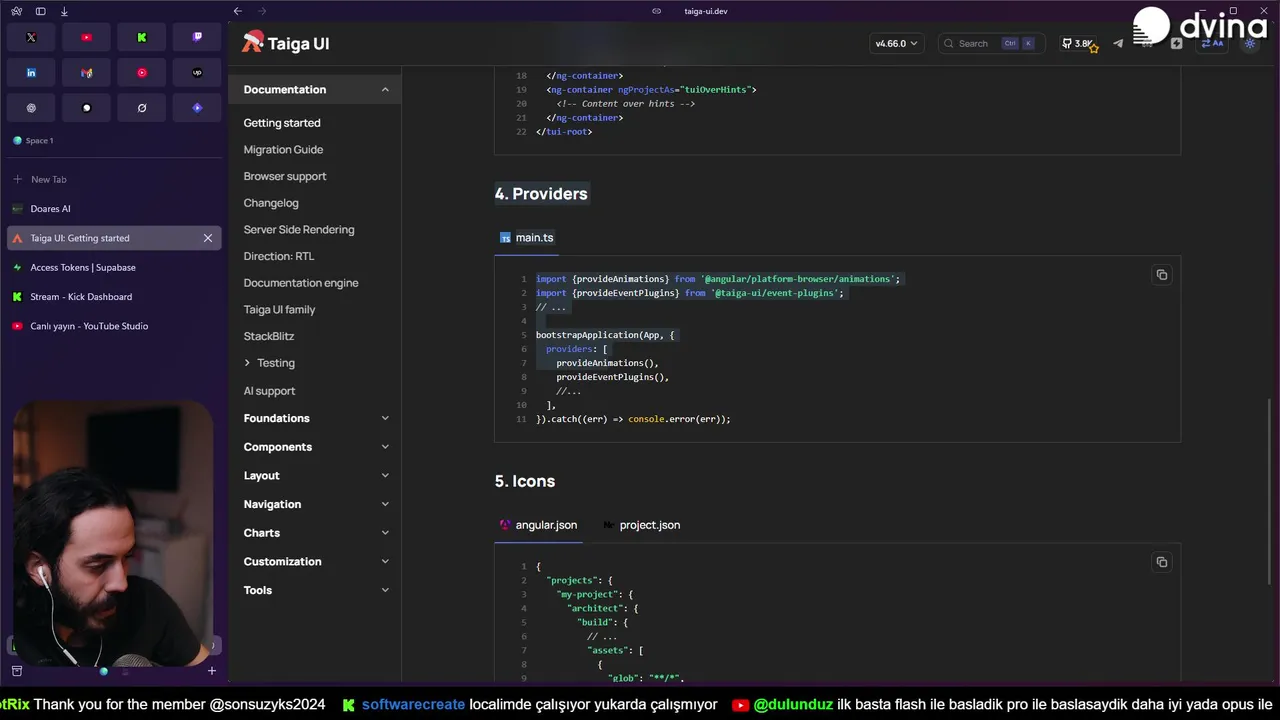Open Server Side Rendering page

299,230
